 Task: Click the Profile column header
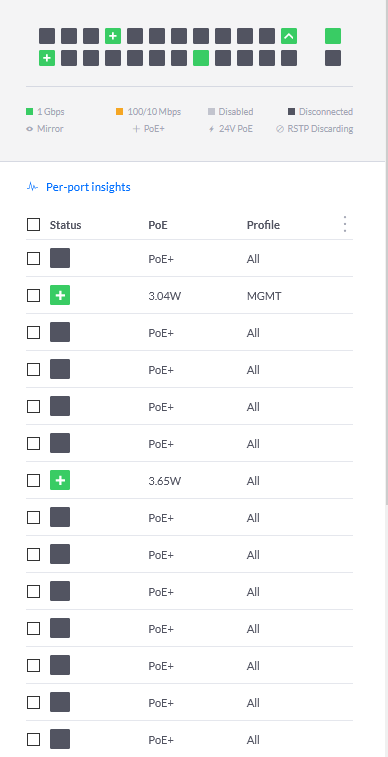(x=263, y=225)
